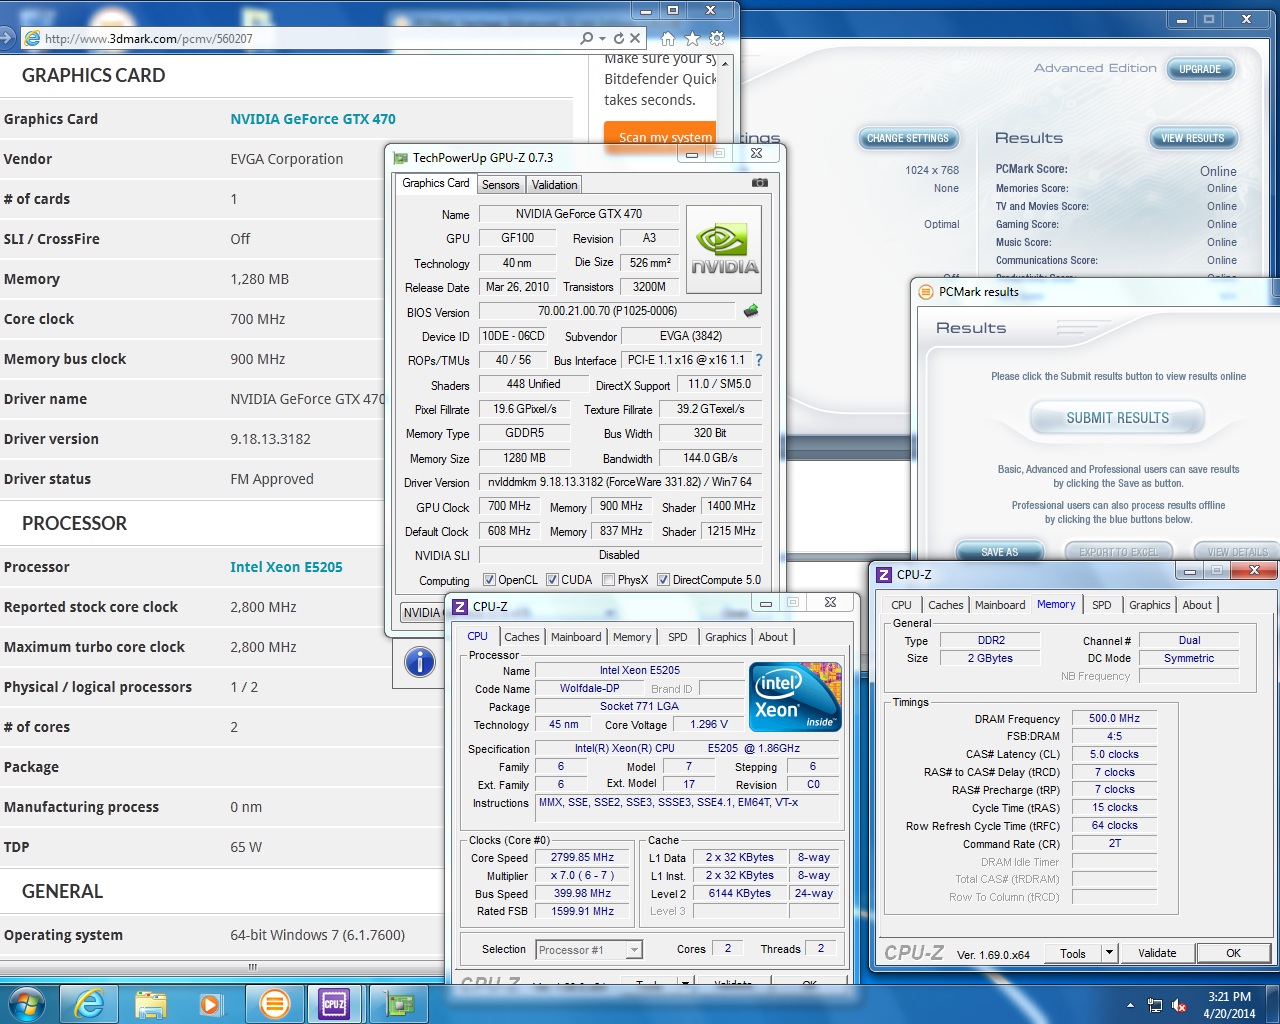The width and height of the screenshot is (1280, 1024).
Task: Show hidden system tray icons arrow
Action: coord(1130,1005)
